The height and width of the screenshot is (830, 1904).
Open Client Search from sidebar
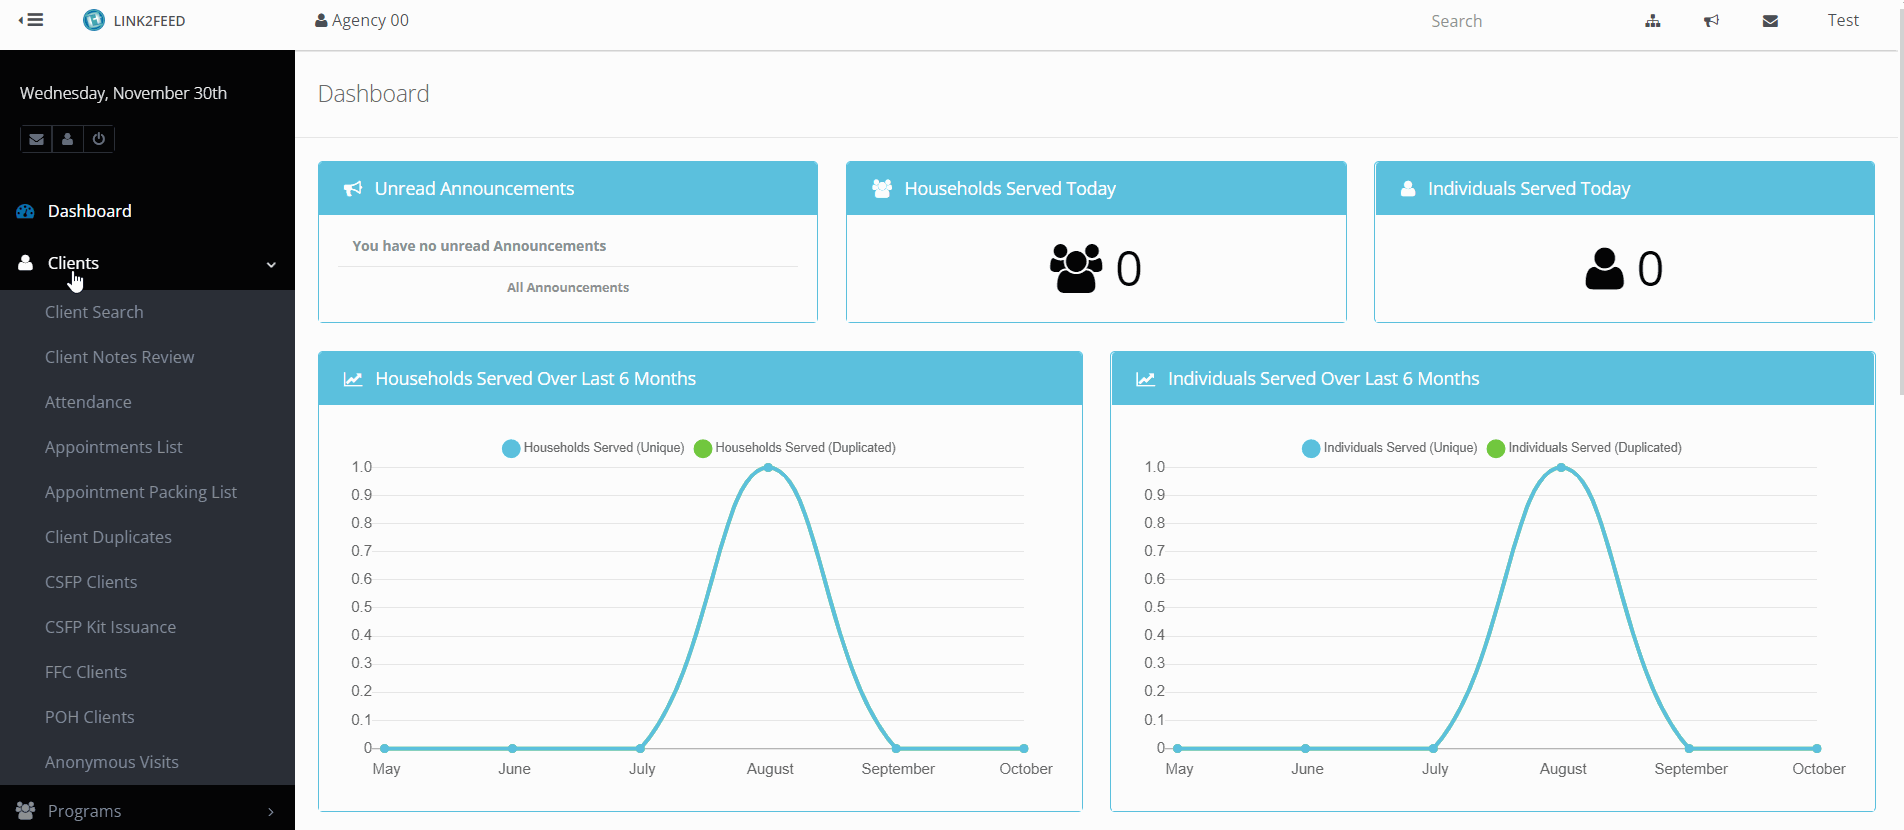coord(94,312)
